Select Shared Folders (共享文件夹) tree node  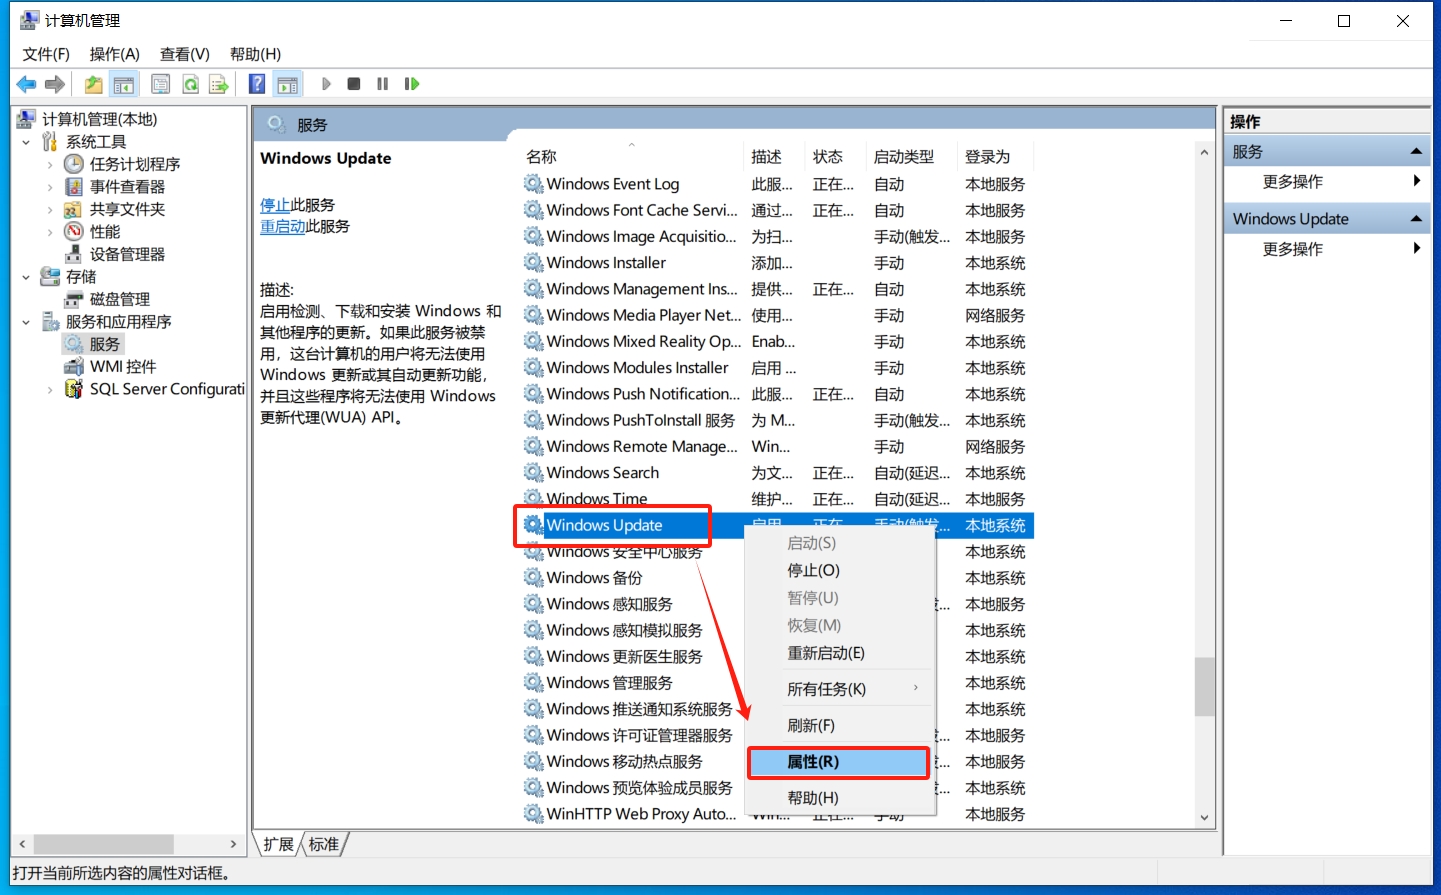[127, 209]
